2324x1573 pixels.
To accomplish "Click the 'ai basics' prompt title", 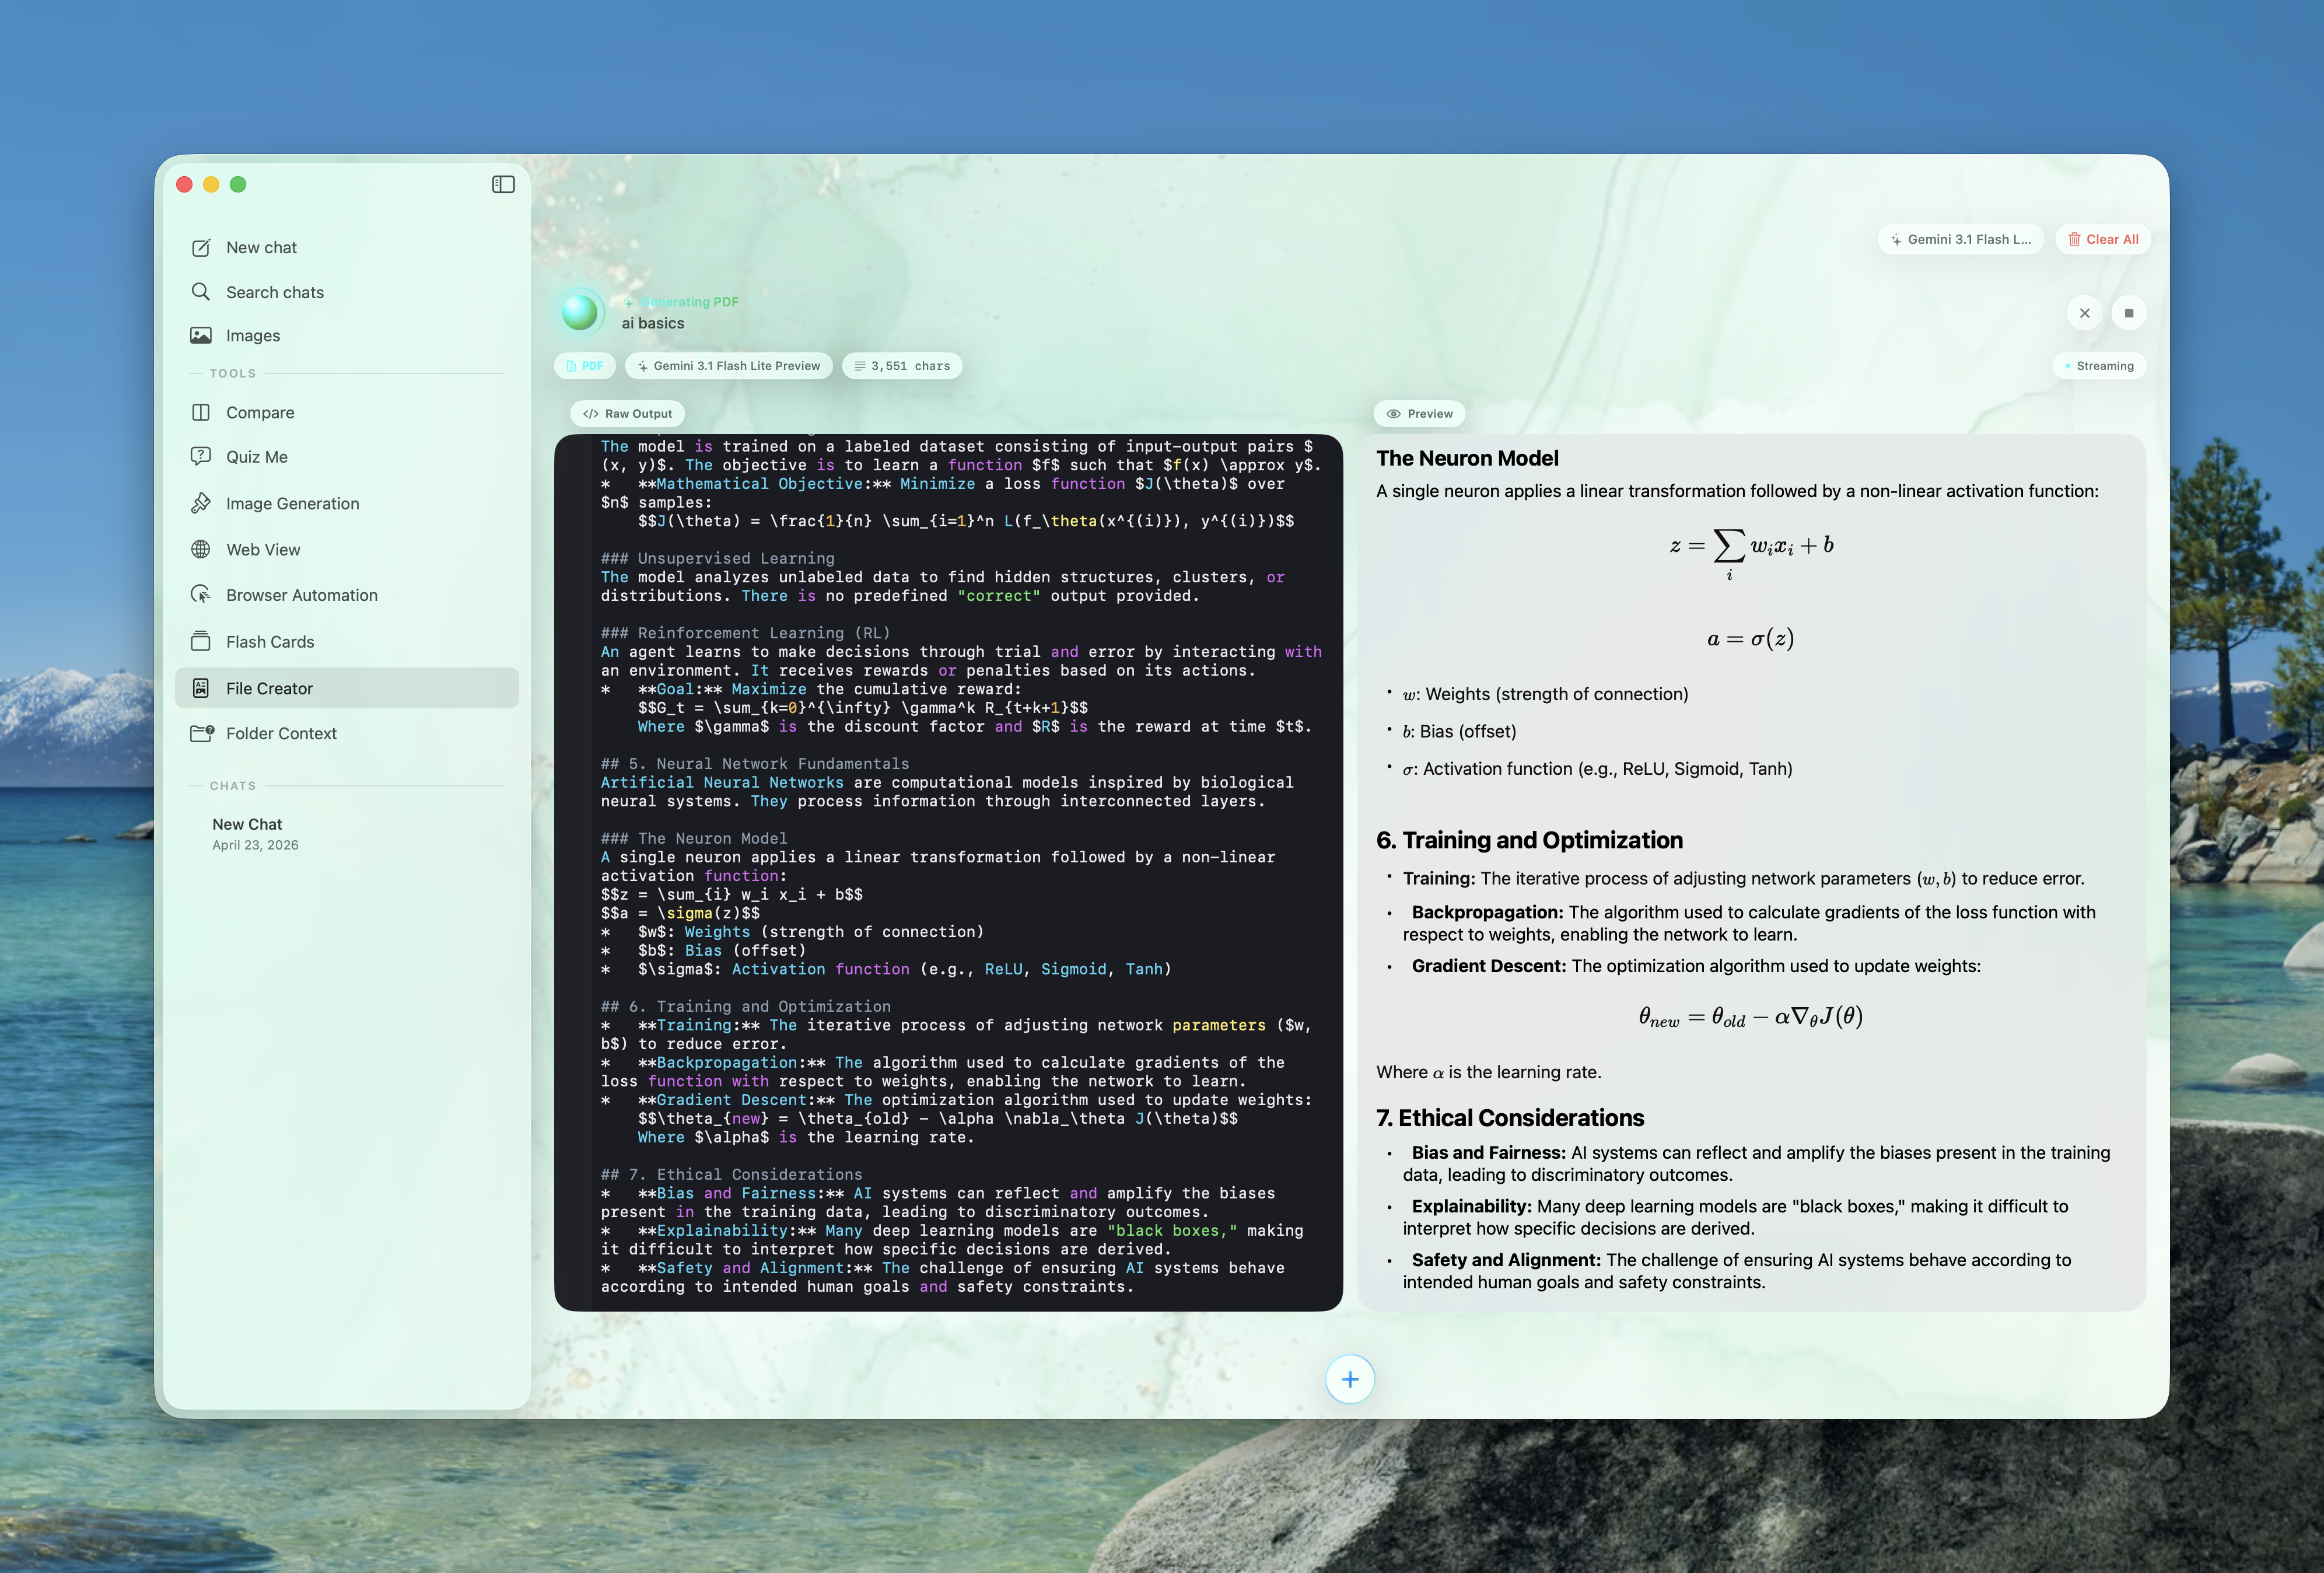I will (653, 323).
